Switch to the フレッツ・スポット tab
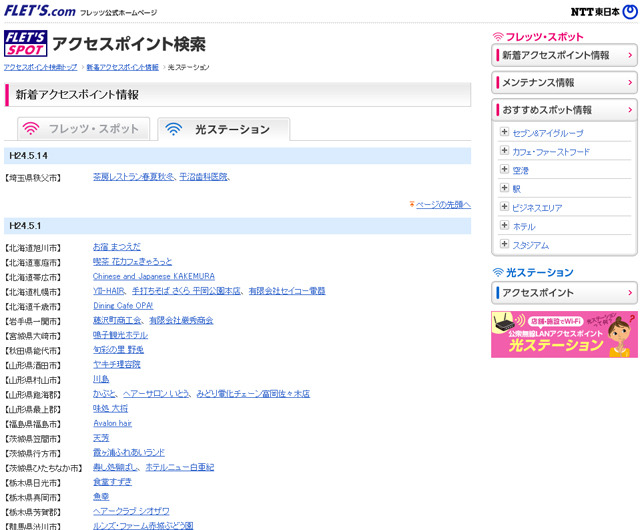The width and height of the screenshot is (640, 530). (x=84, y=129)
